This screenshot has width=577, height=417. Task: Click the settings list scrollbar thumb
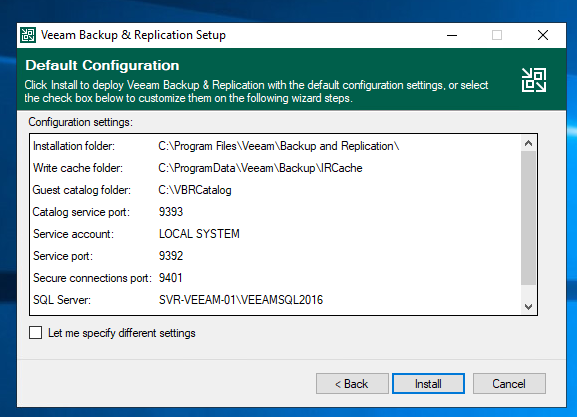(528, 218)
